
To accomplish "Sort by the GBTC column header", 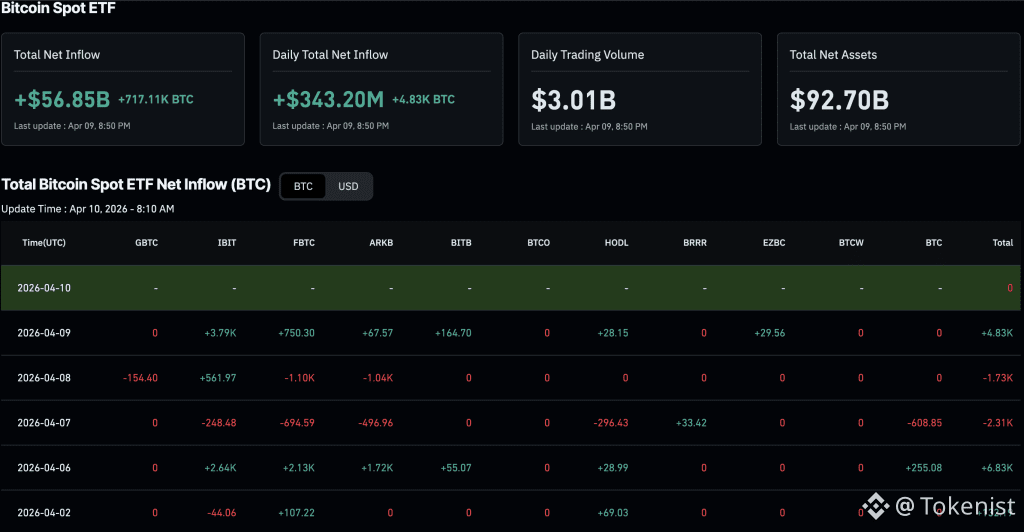I will tap(146, 243).
